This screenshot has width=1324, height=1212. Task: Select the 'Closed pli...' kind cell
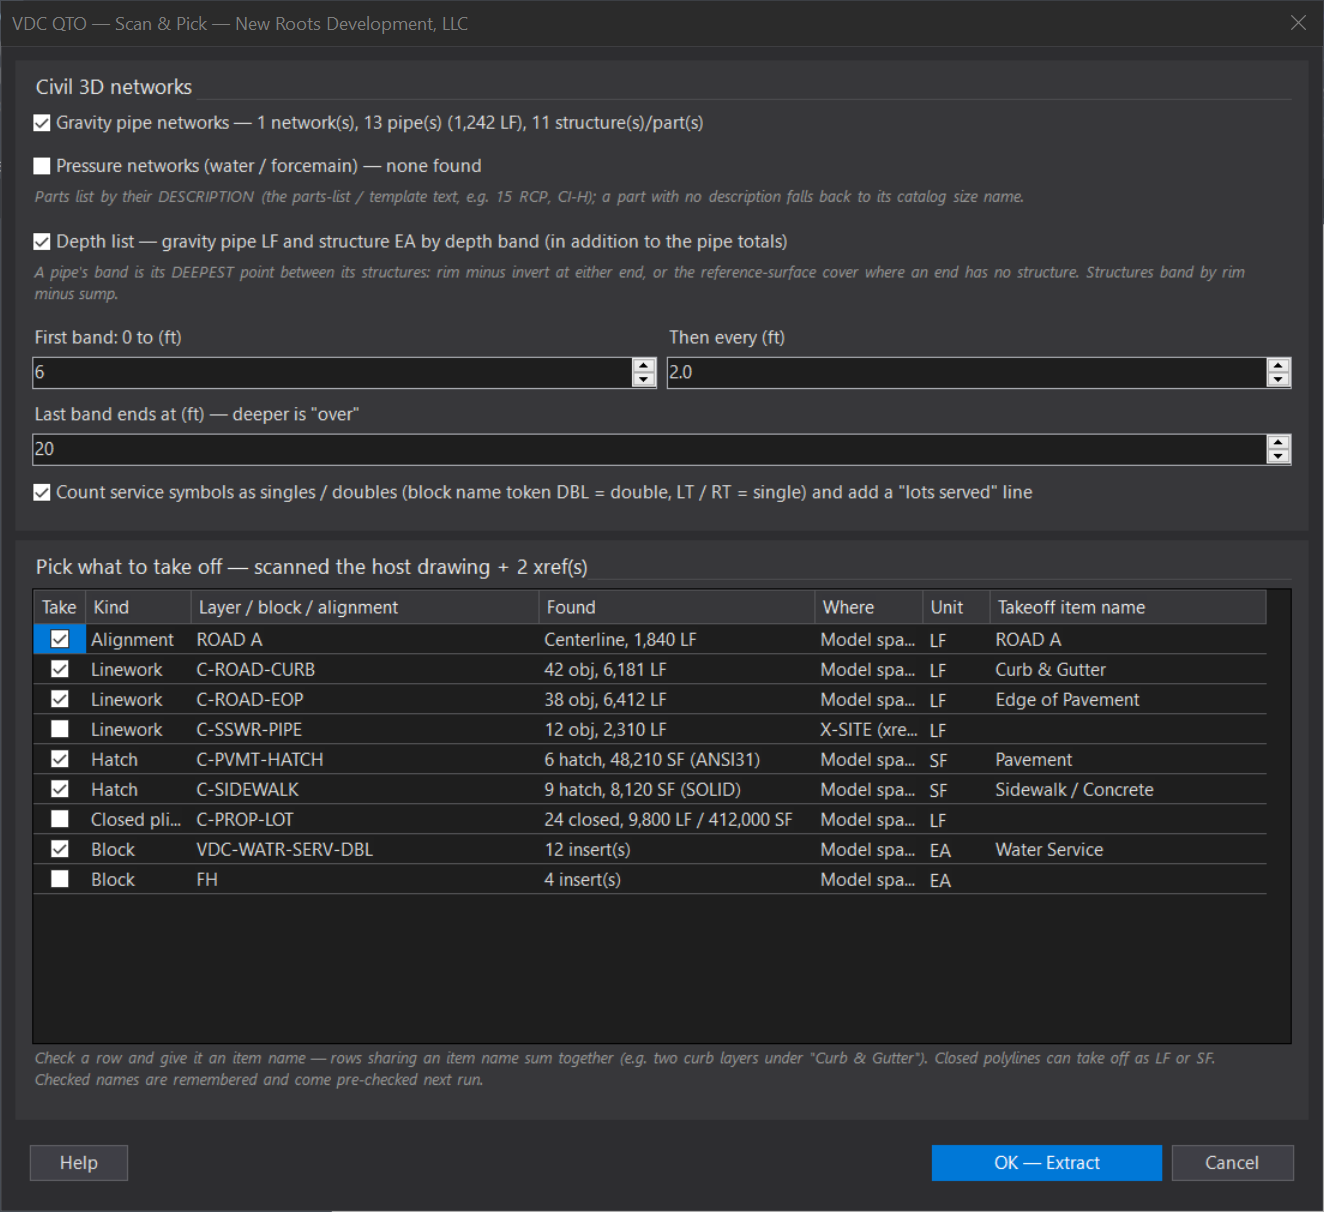[138, 819]
